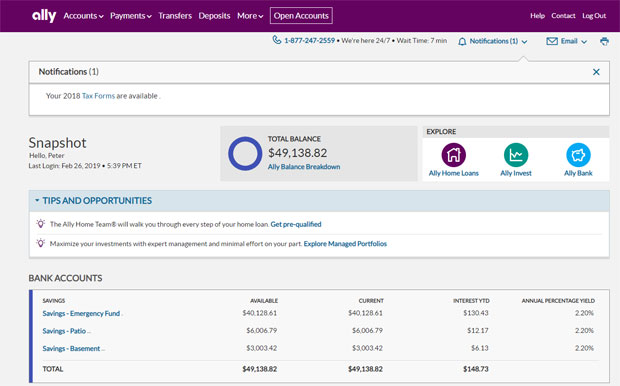The height and width of the screenshot is (386, 620).
Task: Click the $148.73 total interest YTD
Action: (x=476, y=369)
